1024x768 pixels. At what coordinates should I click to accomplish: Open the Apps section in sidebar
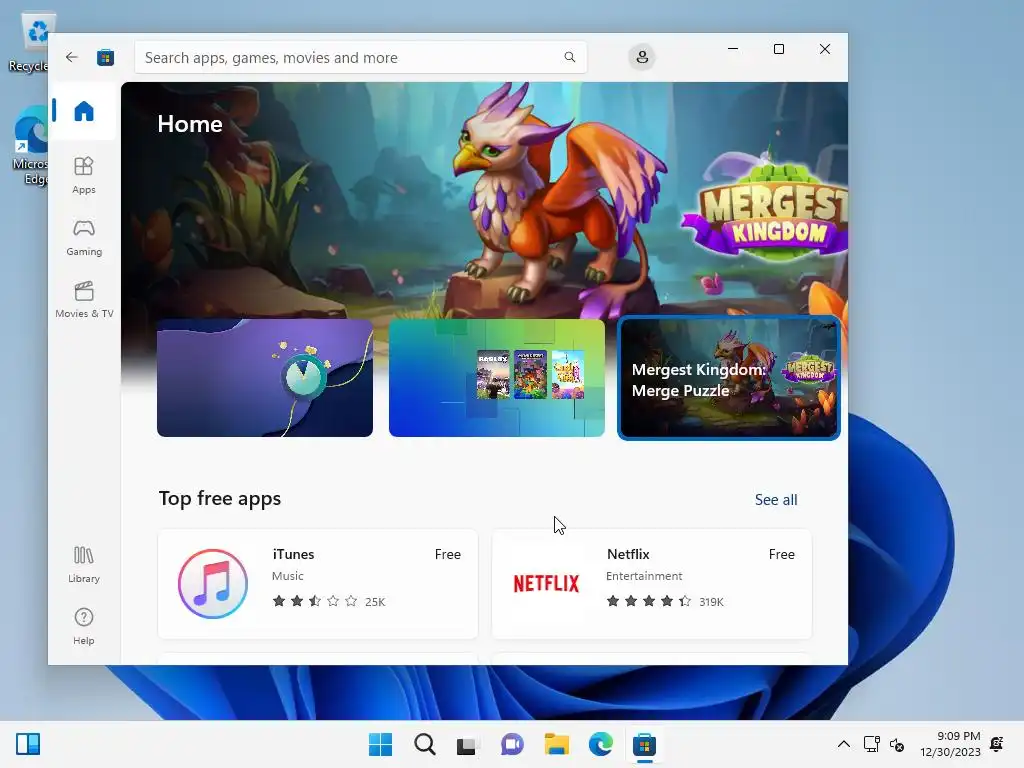click(84, 175)
